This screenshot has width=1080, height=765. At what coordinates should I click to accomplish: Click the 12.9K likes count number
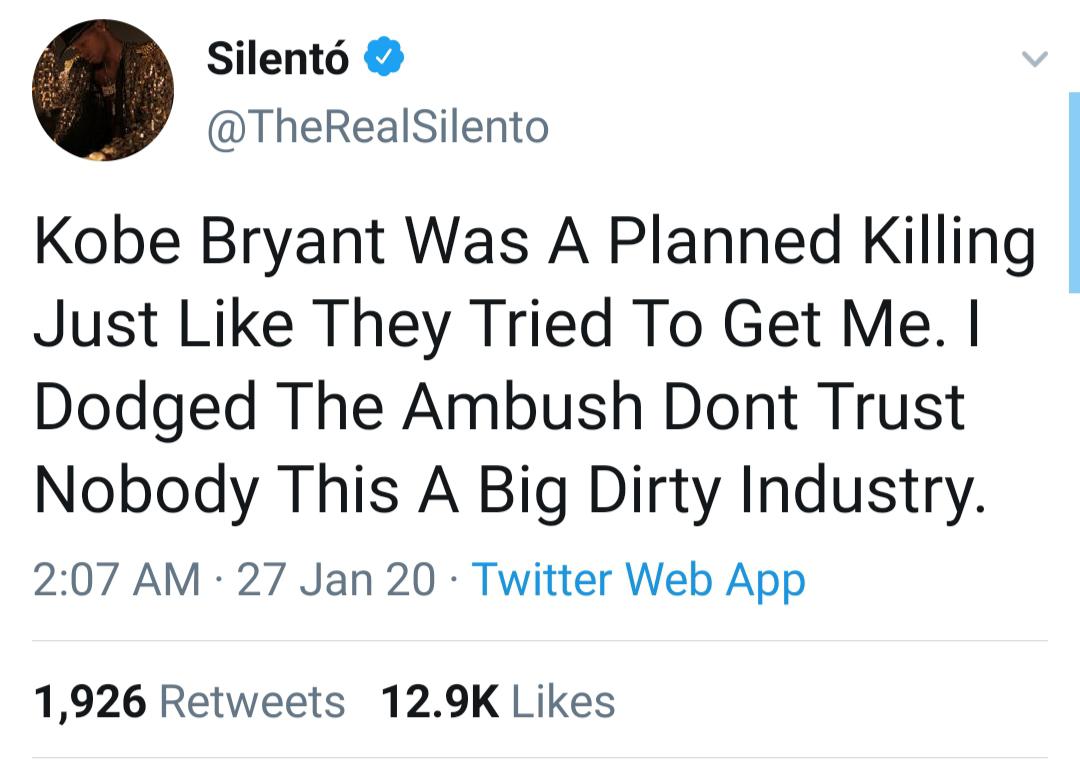click(440, 701)
